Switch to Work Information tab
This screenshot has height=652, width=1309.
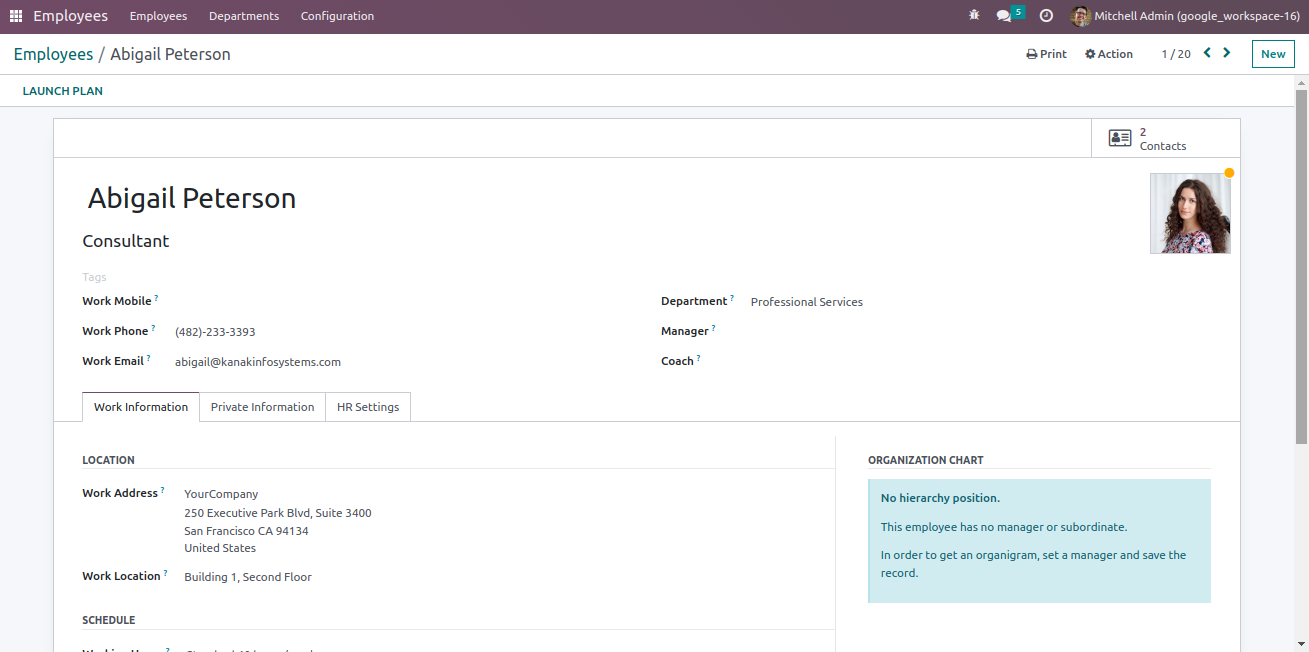141,407
